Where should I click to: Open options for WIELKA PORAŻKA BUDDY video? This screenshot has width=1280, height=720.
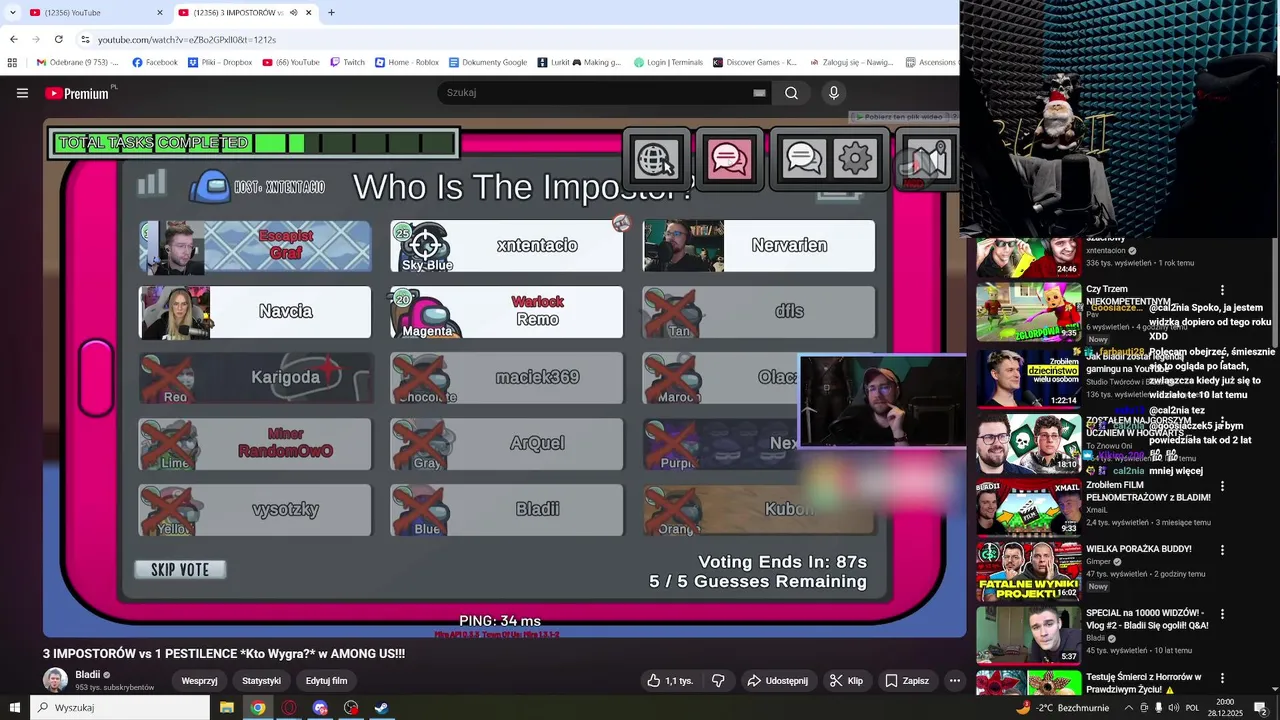1222,550
